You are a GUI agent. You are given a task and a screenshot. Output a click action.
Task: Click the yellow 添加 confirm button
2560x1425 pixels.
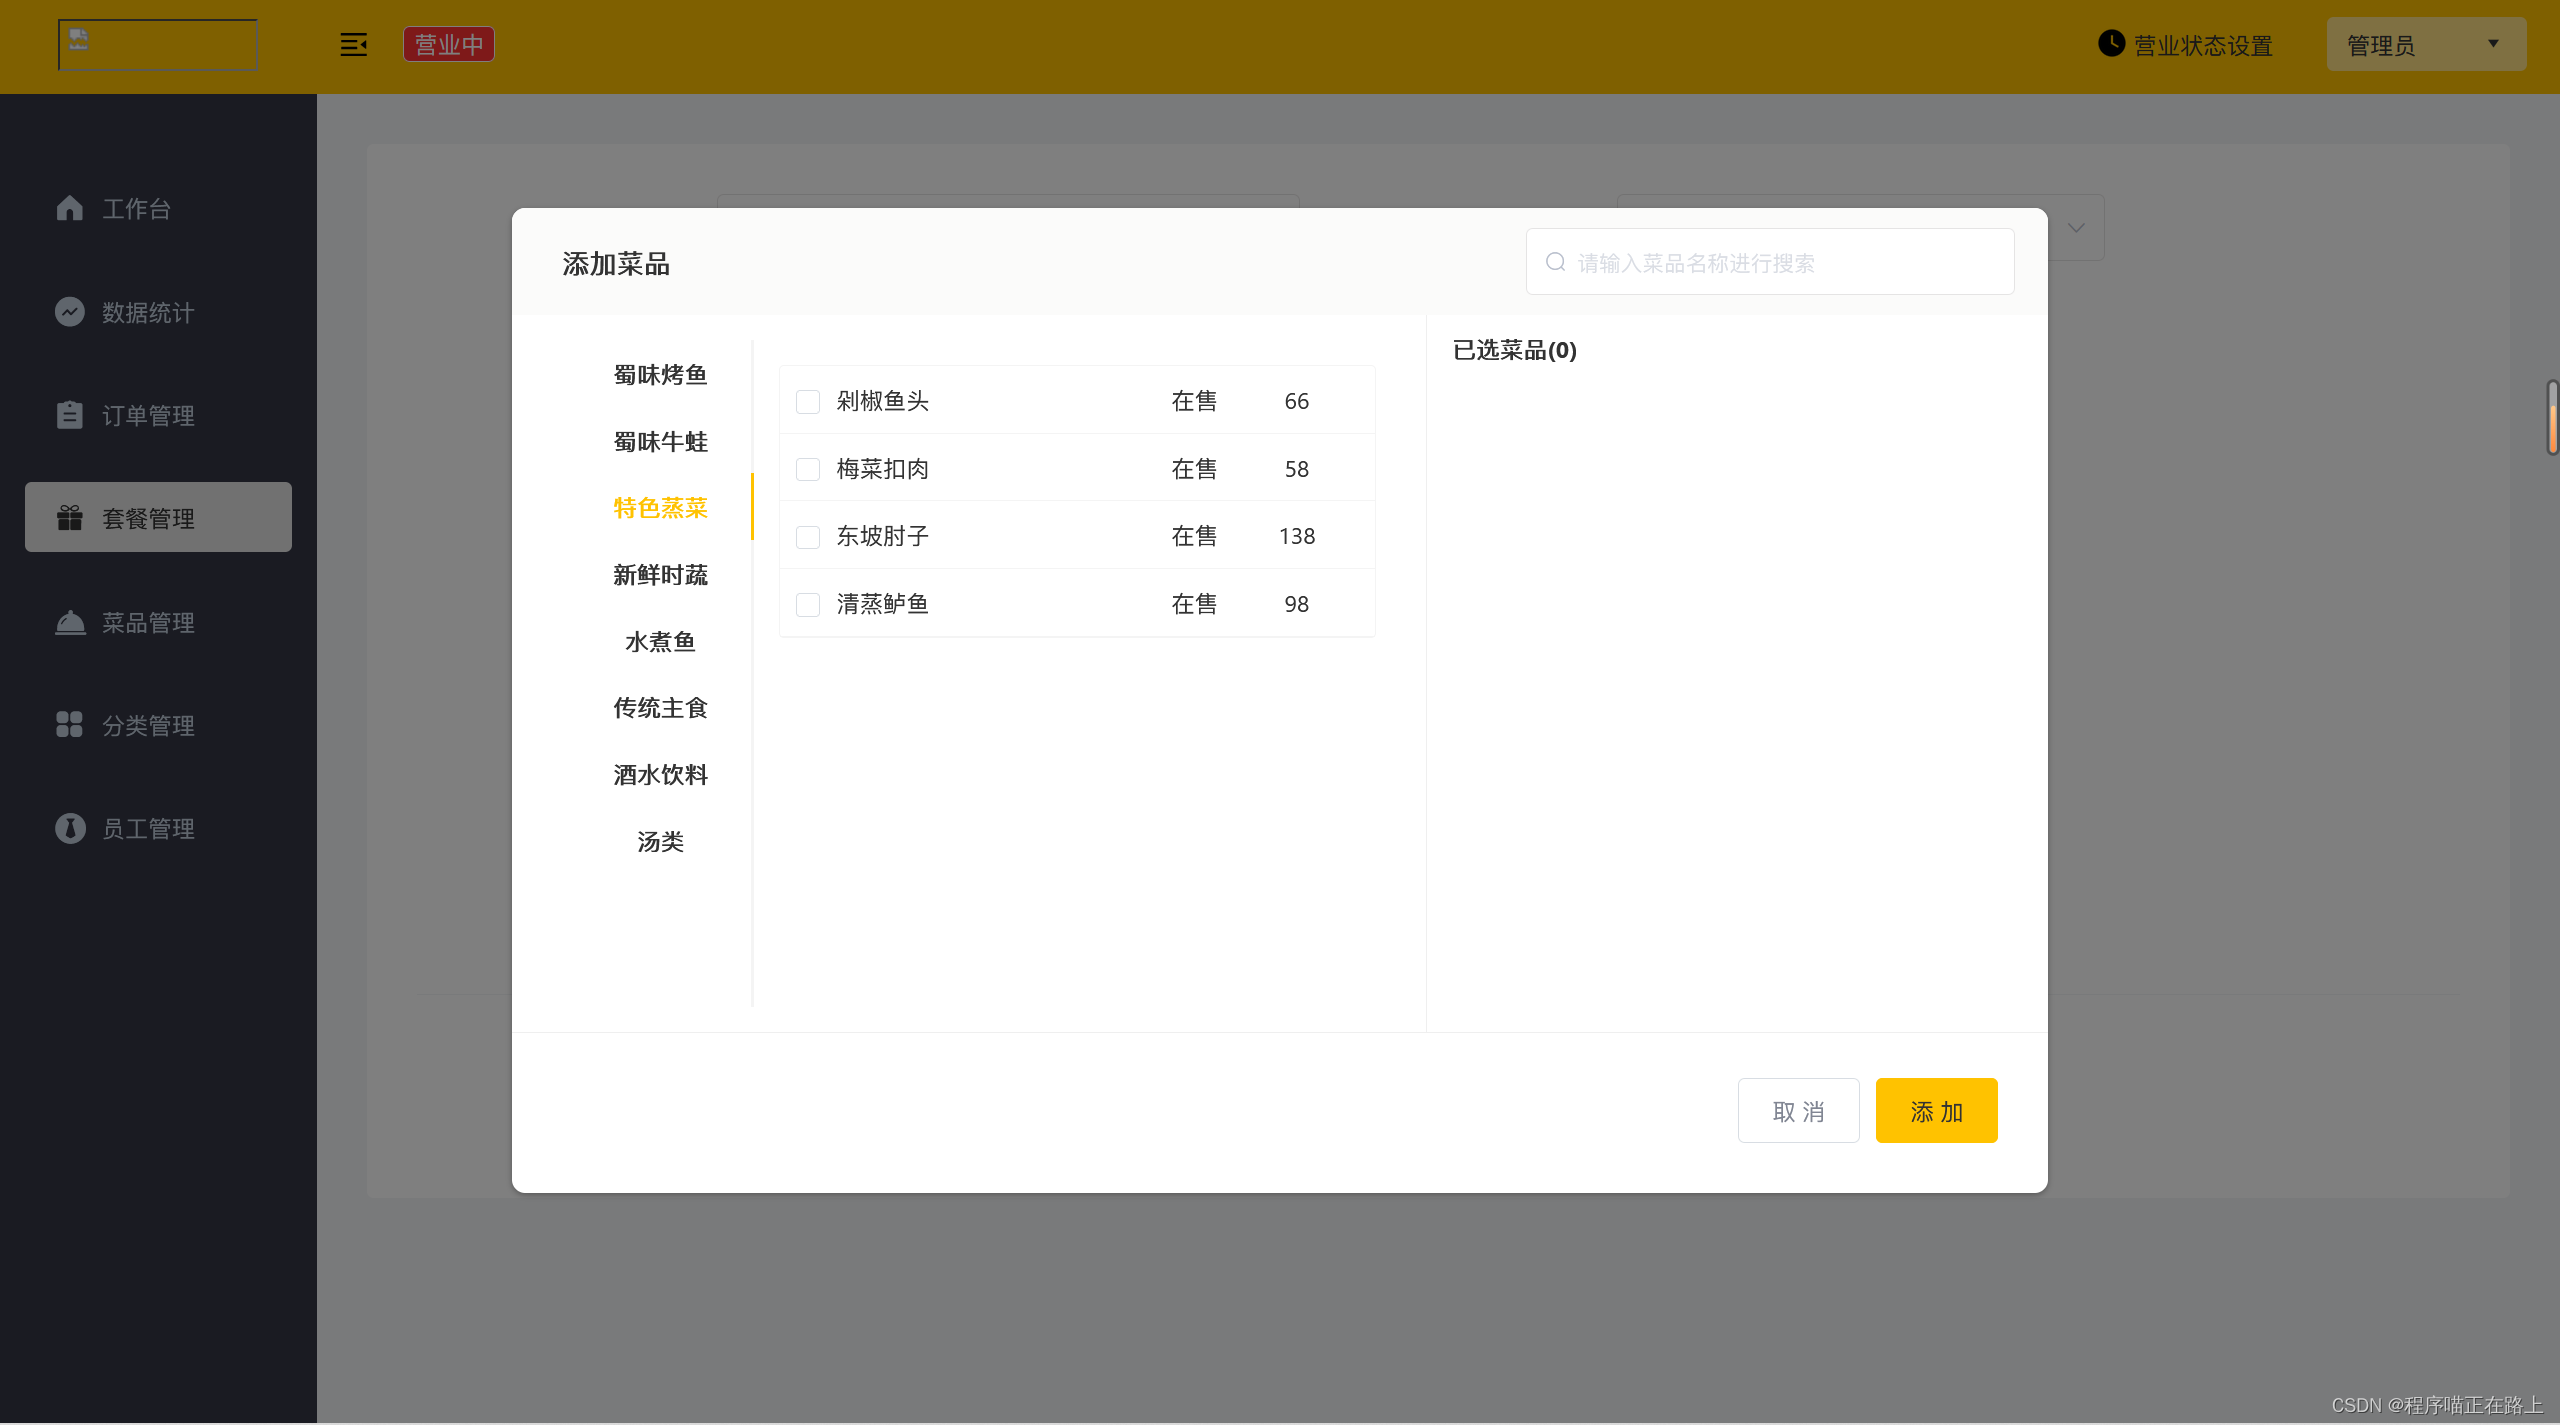point(1935,1110)
